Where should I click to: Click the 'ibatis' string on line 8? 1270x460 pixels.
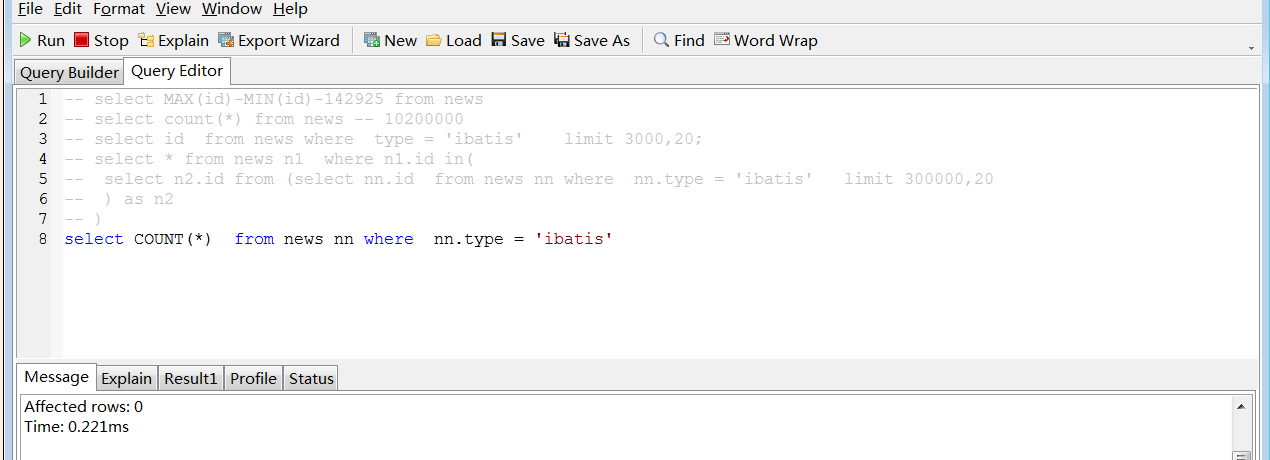573,239
